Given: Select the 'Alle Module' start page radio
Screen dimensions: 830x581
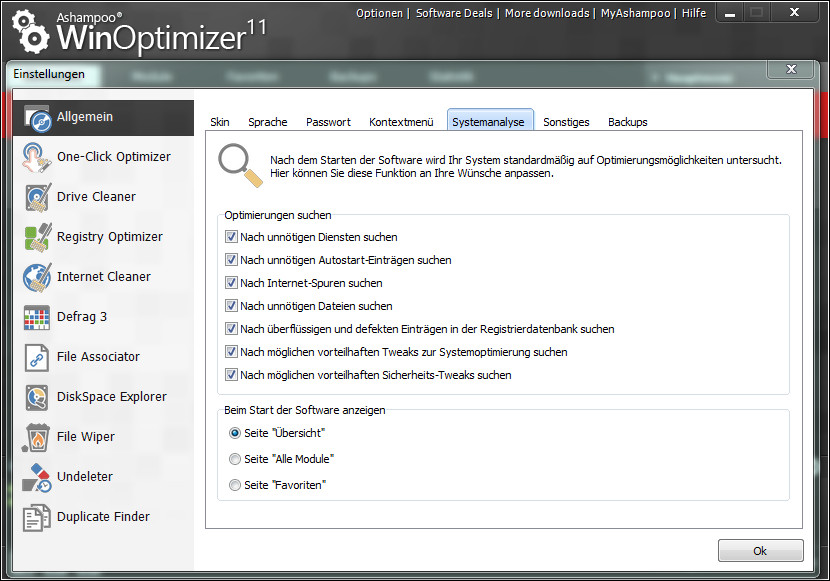Looking at the screenshot, I should point(235,459).
